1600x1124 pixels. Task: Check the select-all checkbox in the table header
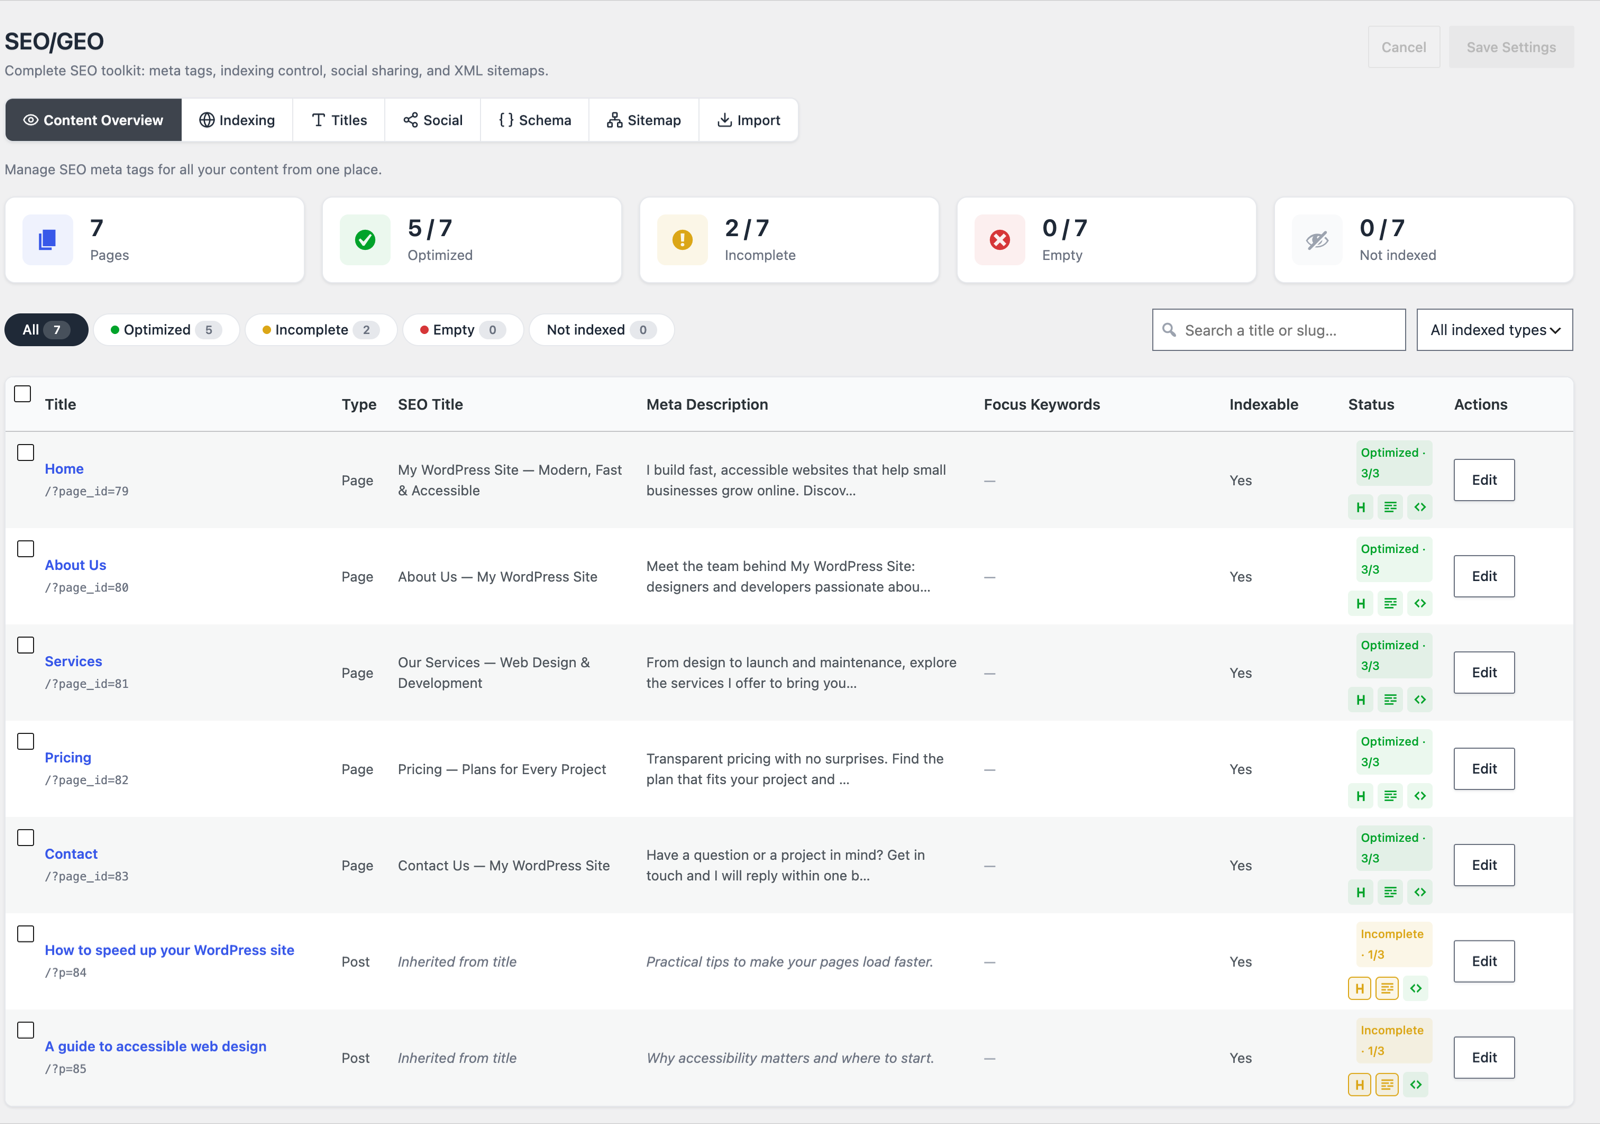pyautogui.click(x=23, y=394)
